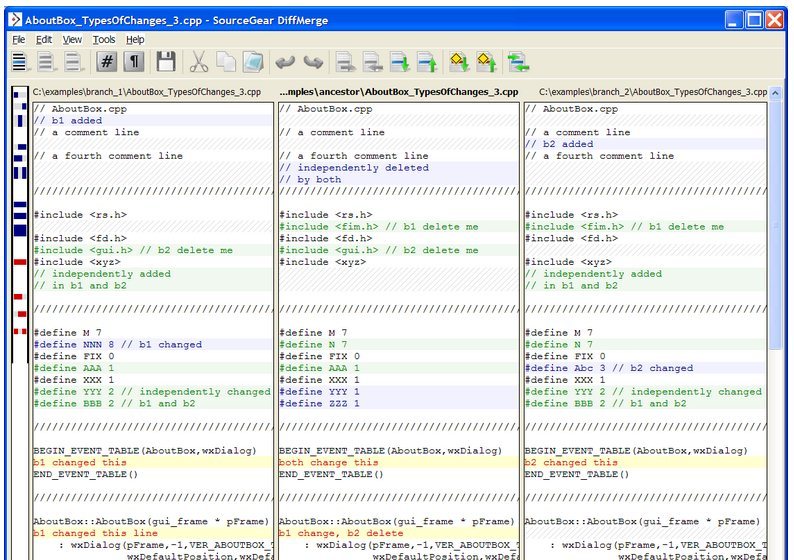The height and width of the screenshot is (560, 794).
Task: Click the Cut scissors icon
Action: click(x=198, y=62)
